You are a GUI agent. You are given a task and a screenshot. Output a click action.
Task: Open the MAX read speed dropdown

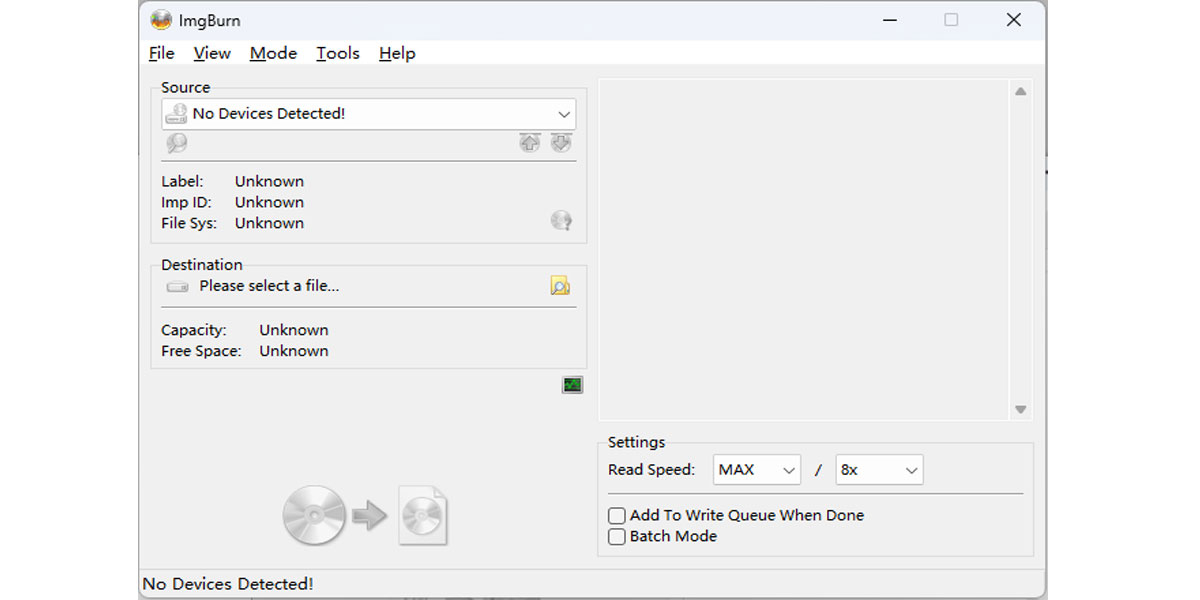tap(757, 470)
